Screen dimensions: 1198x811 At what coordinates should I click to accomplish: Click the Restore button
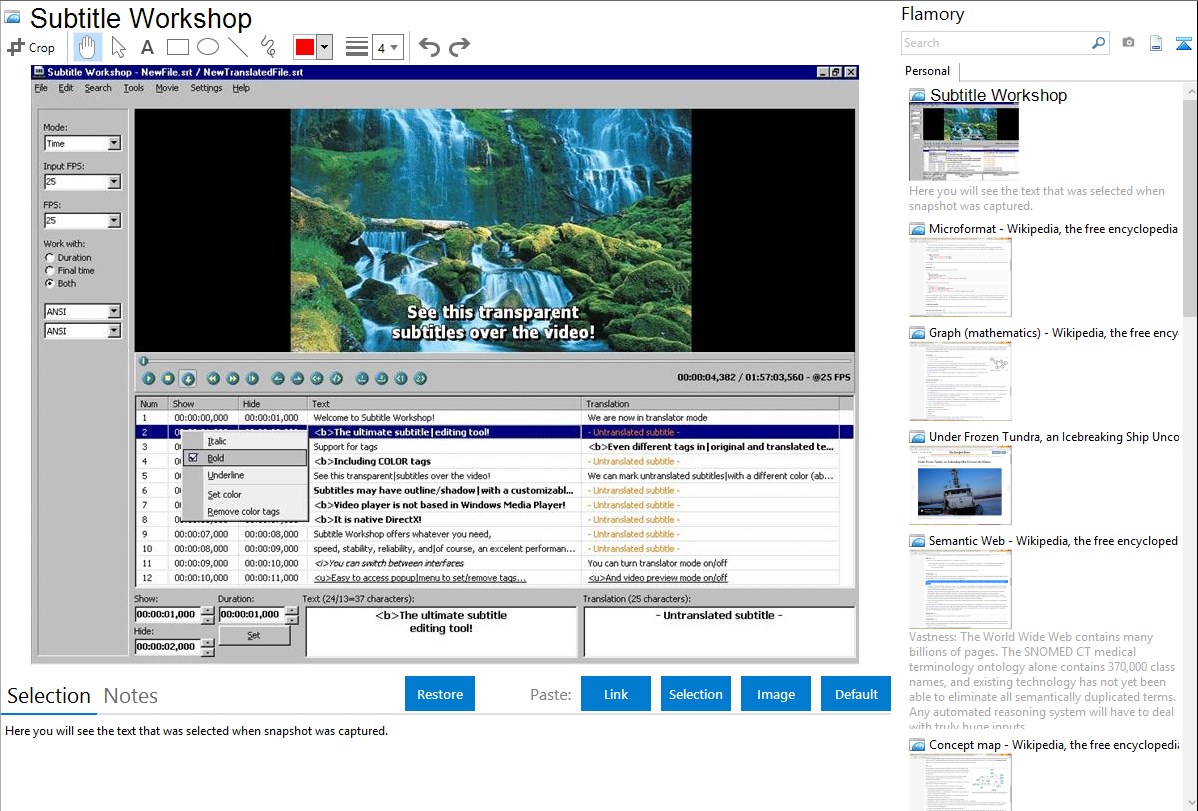440,694
